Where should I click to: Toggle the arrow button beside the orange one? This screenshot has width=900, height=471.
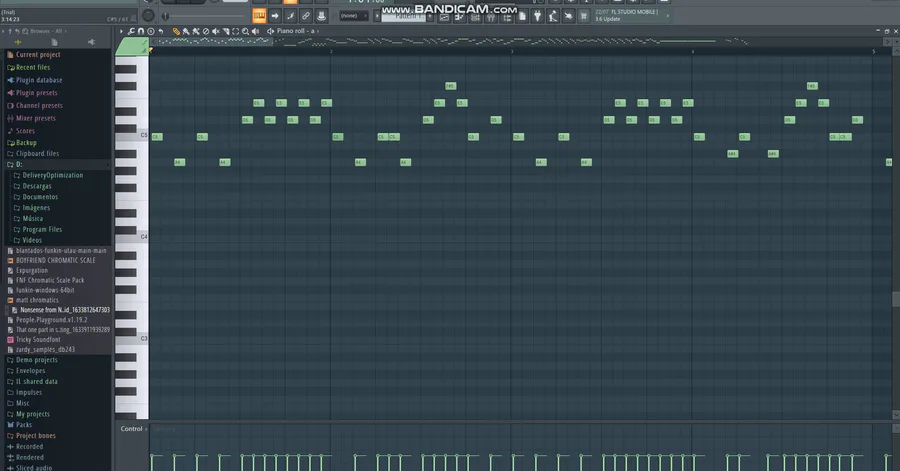coord(275,15)
